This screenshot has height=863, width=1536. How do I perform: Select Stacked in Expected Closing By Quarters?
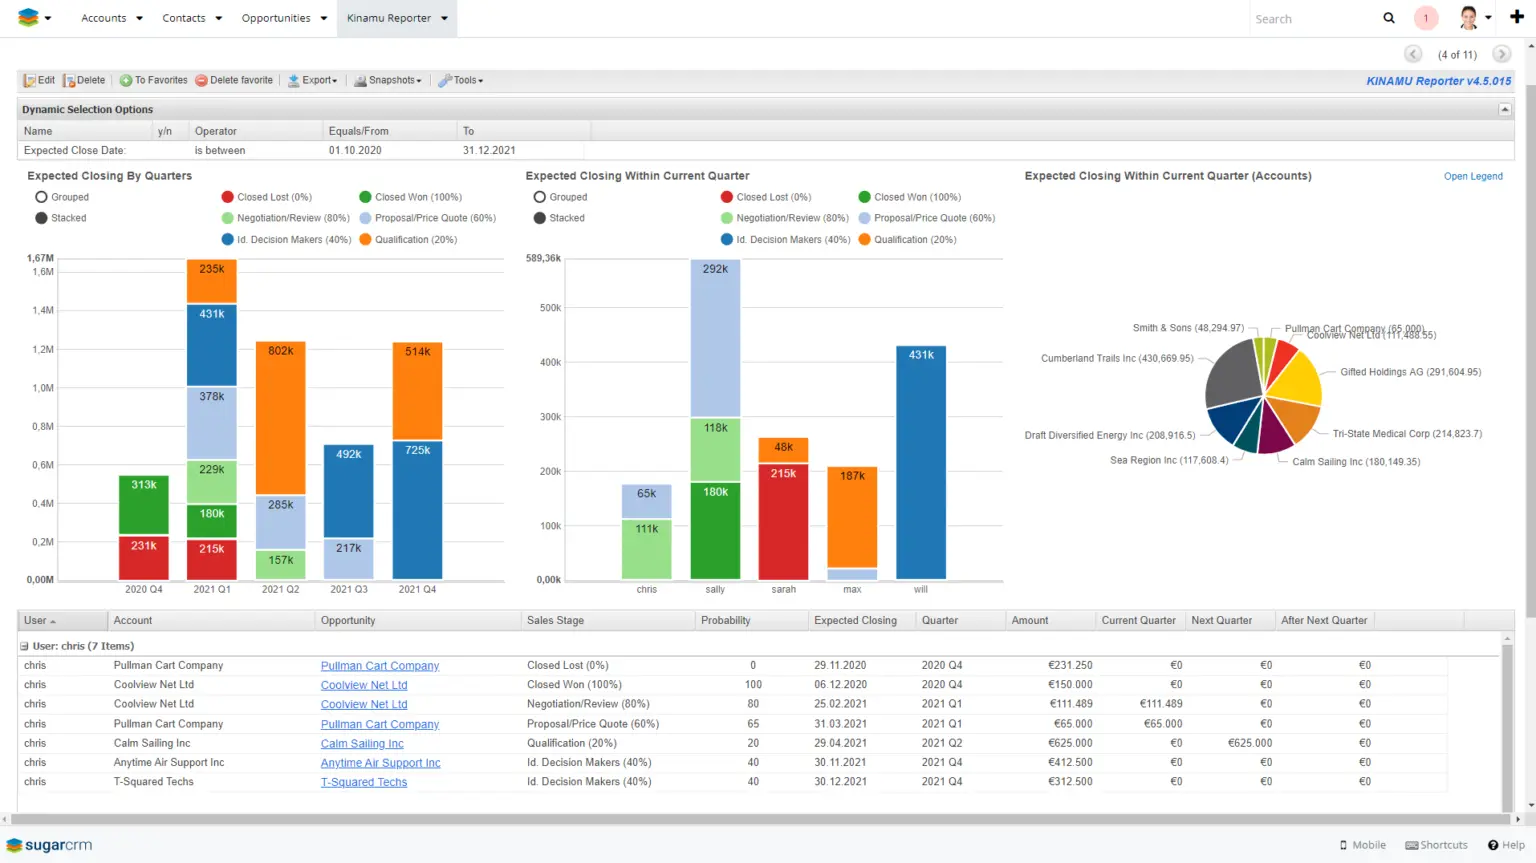pos(42,218)
